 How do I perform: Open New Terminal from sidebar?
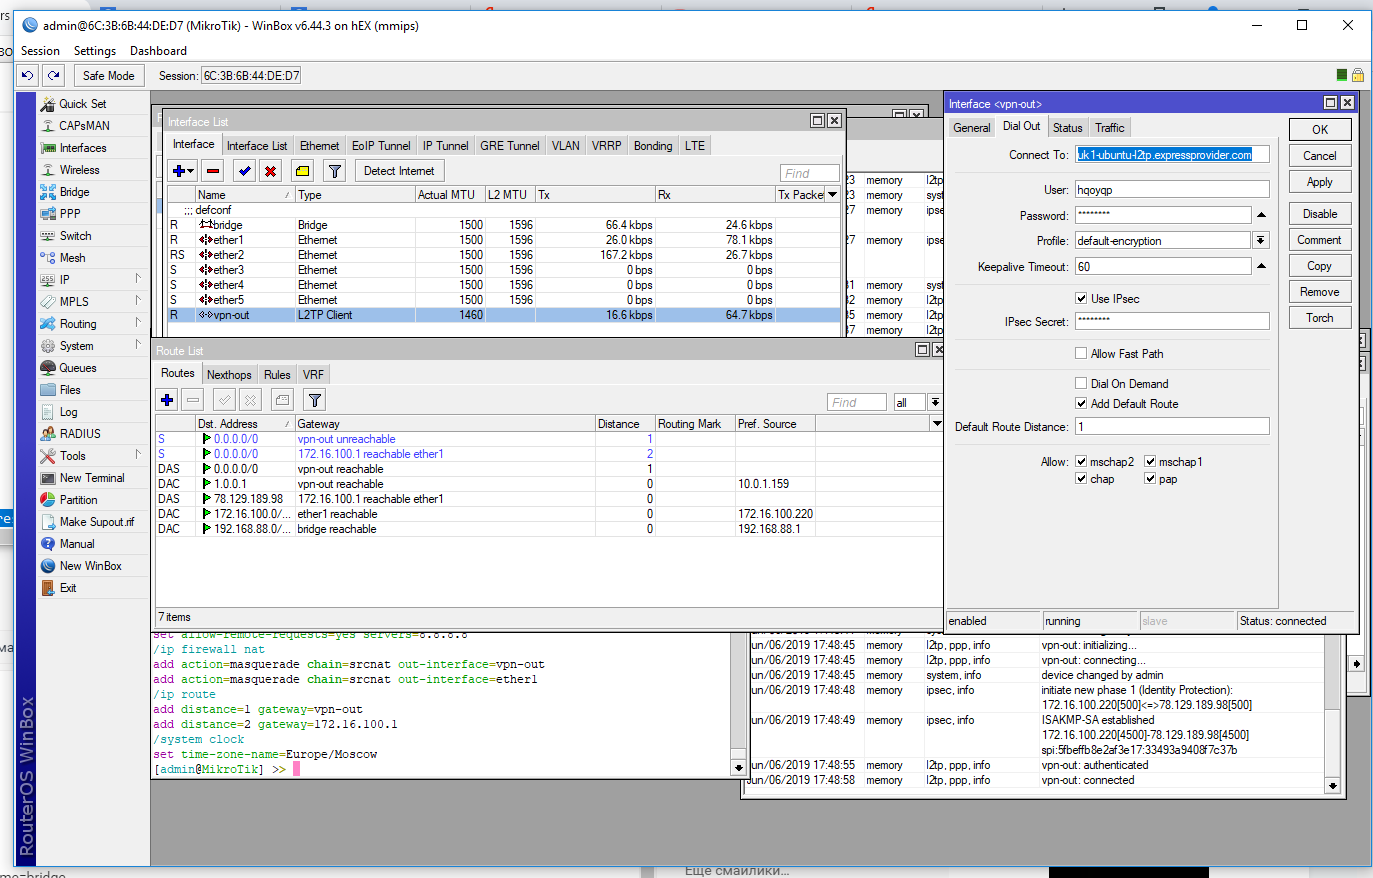pos(92,478)
